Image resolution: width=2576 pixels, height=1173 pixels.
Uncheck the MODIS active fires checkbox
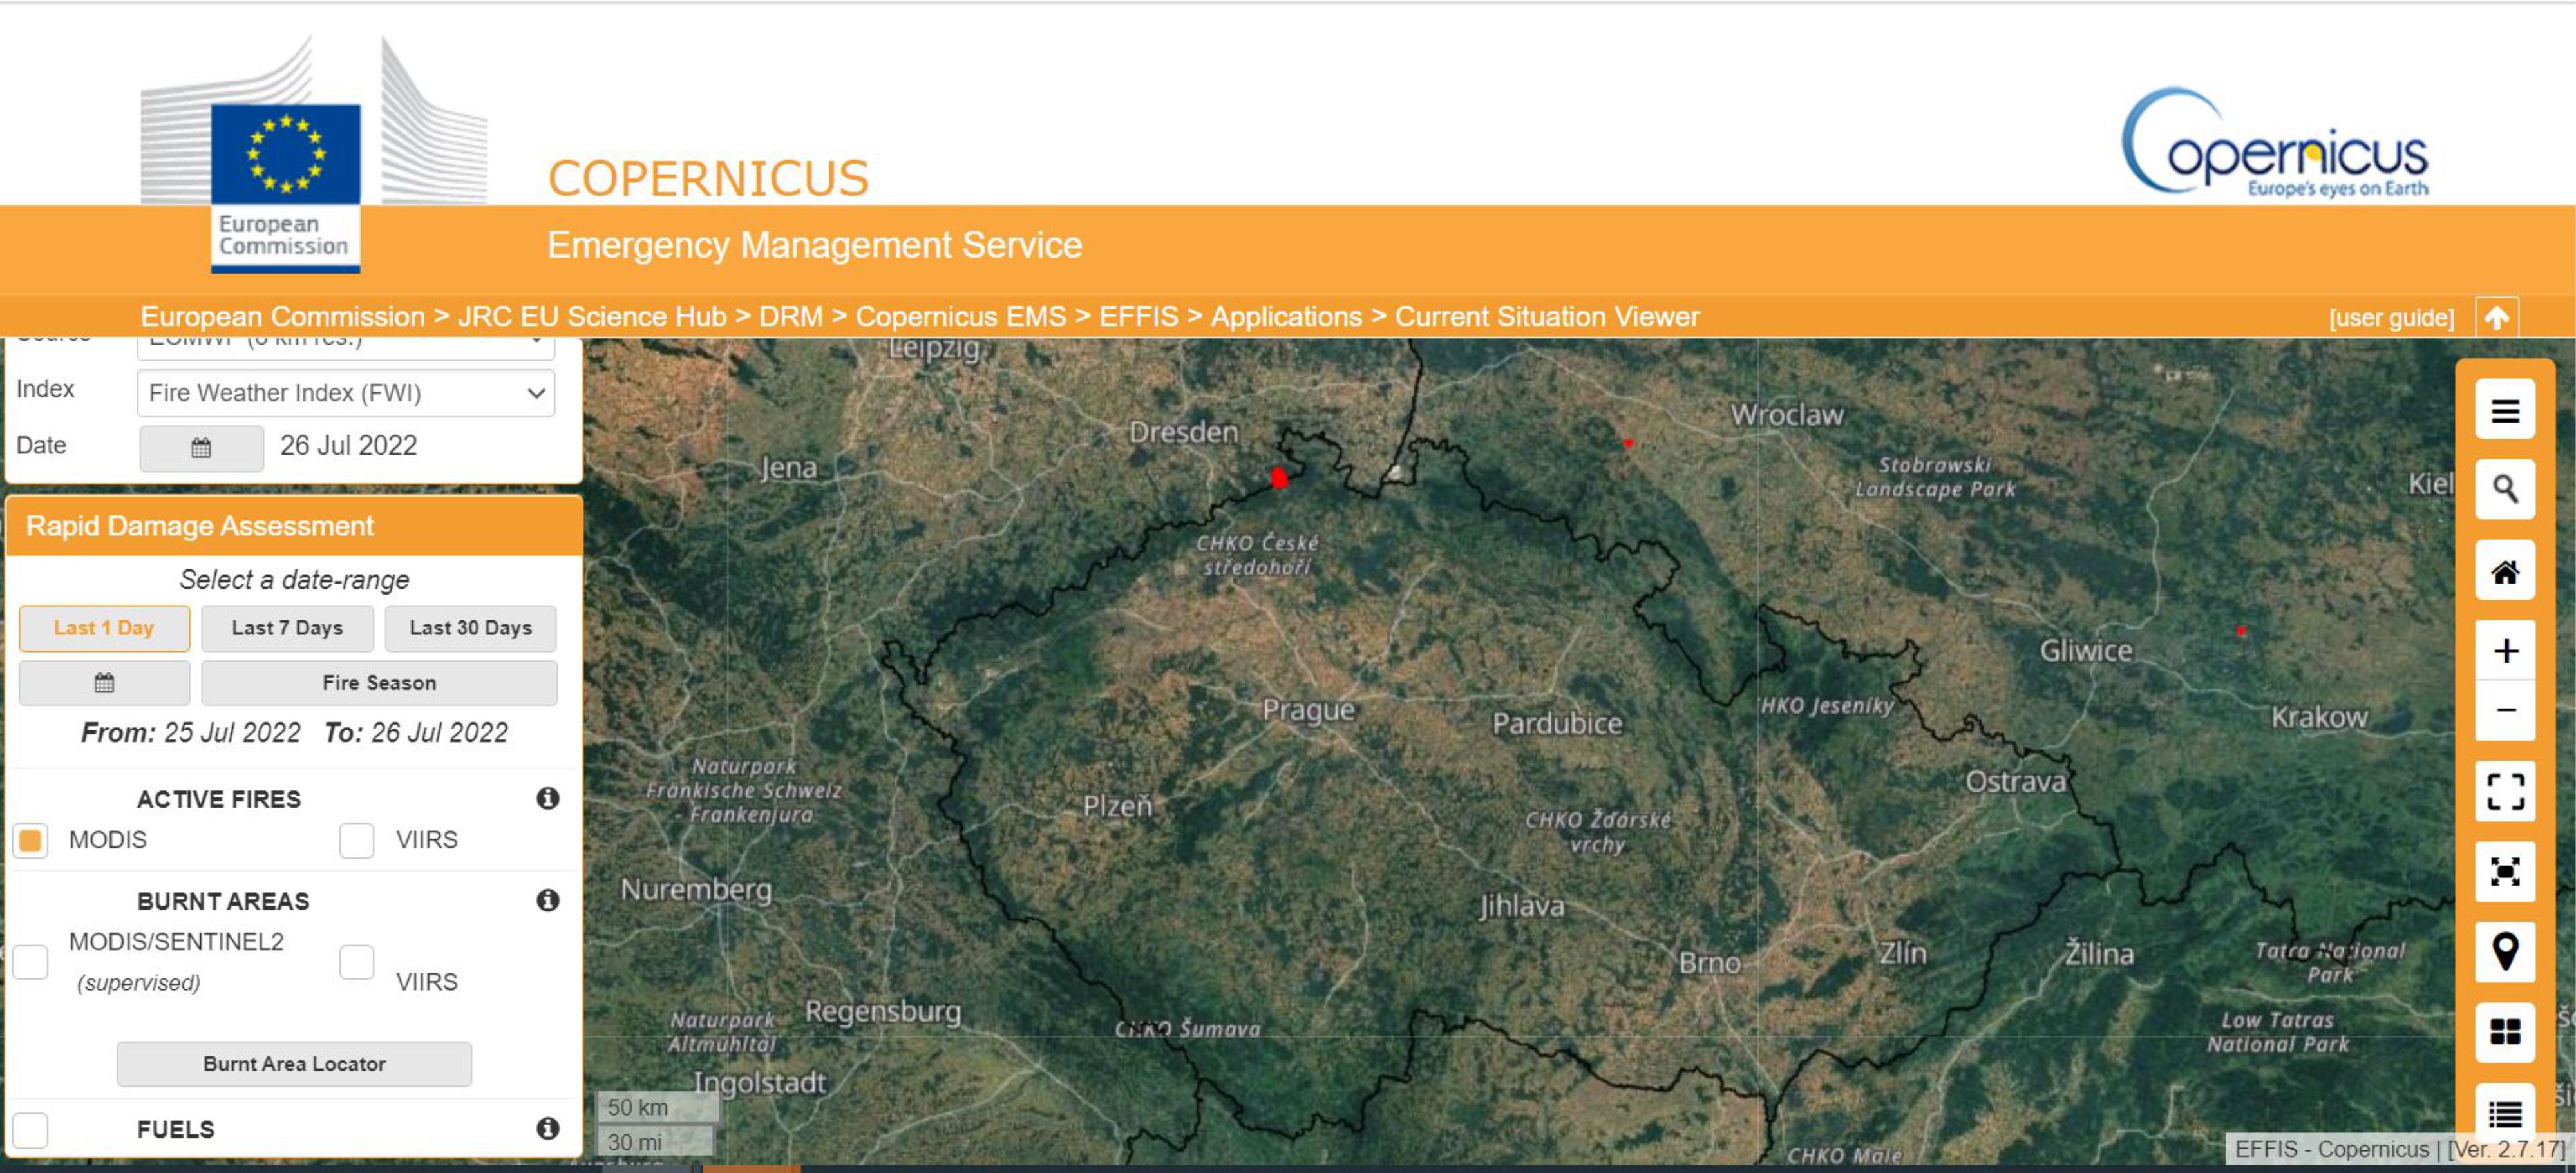click(x=31, y=840)
